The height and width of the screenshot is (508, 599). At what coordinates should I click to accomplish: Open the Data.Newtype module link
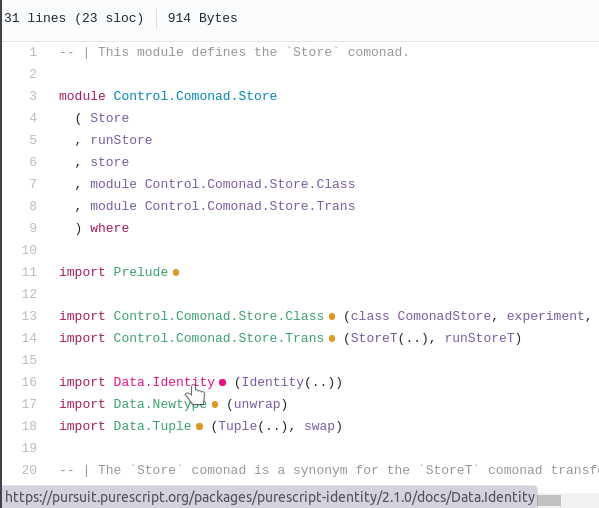[160, 404]
